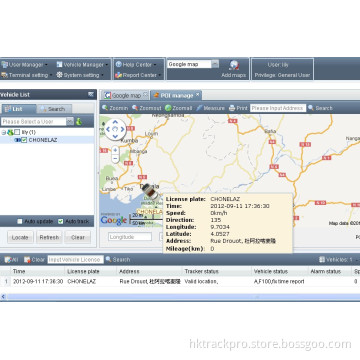
Task: Click the Add maps globe icon
Action: click(x=235, y=65)
